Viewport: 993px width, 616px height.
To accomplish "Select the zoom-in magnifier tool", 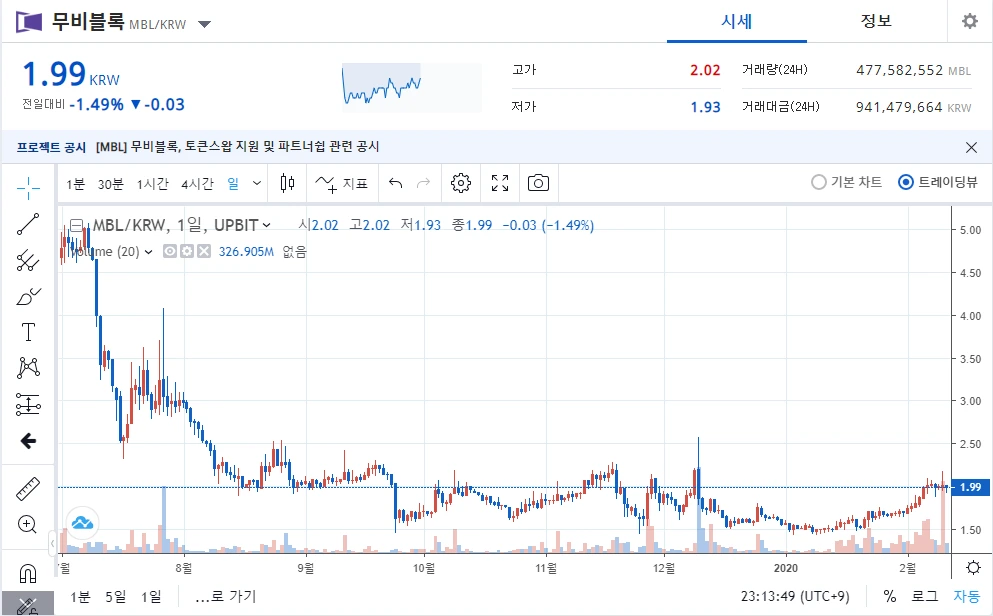I will [27, 524].
